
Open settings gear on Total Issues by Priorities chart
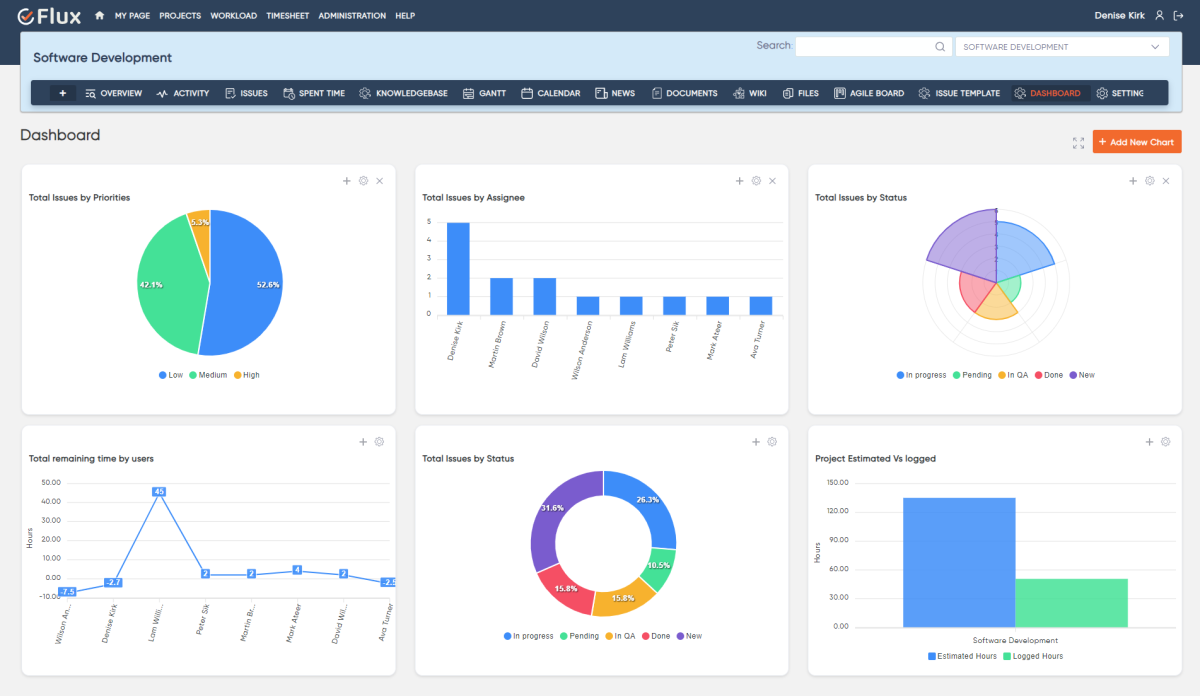pos(363,181)
